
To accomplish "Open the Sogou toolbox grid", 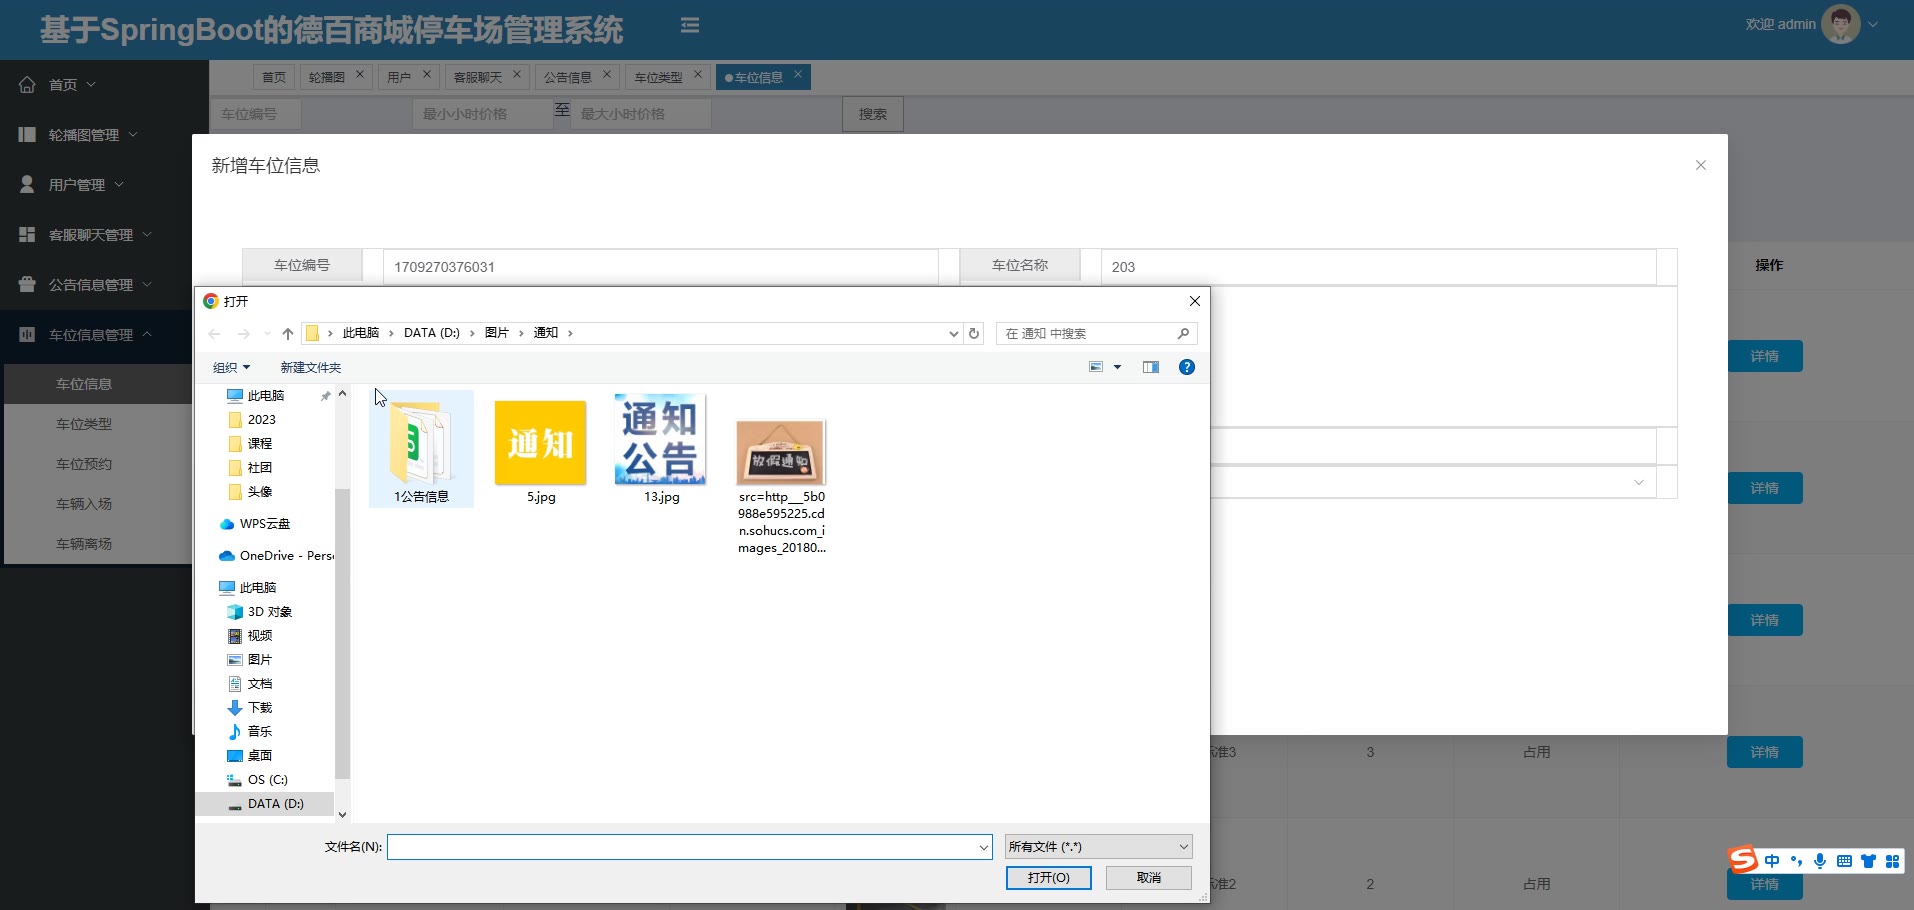I will (x=1892, y=861).
